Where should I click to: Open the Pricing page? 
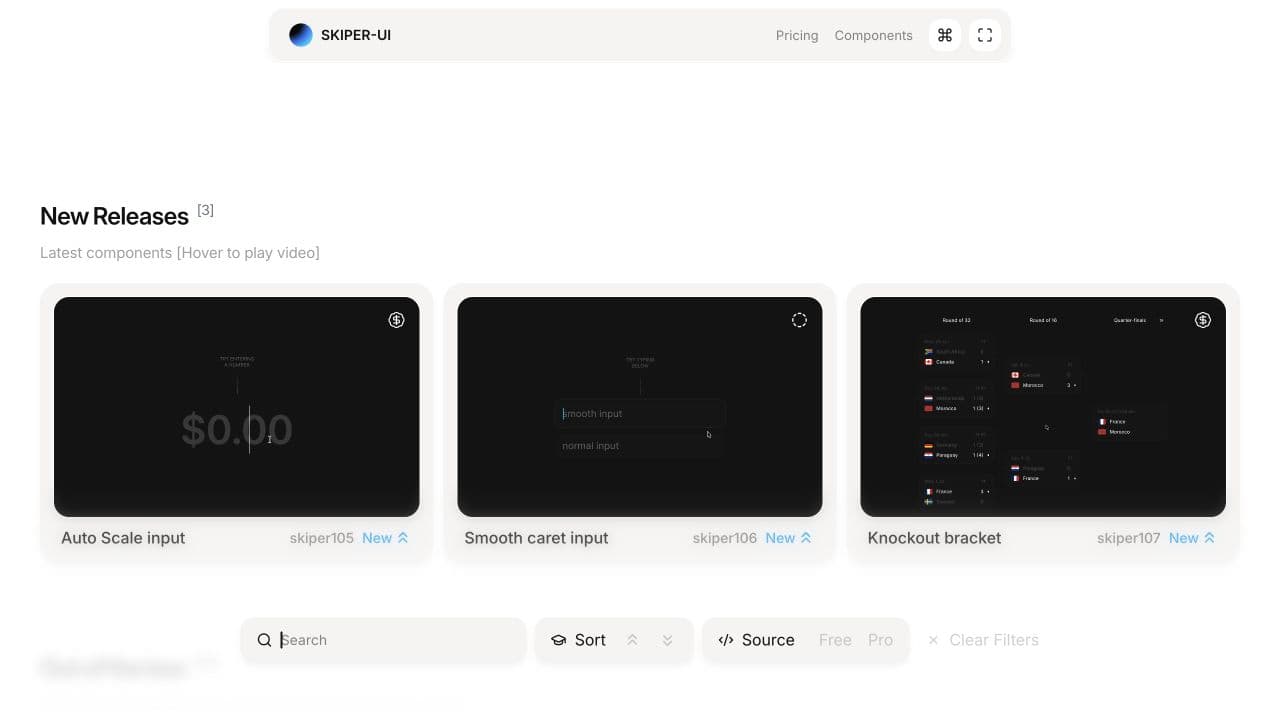797,35
